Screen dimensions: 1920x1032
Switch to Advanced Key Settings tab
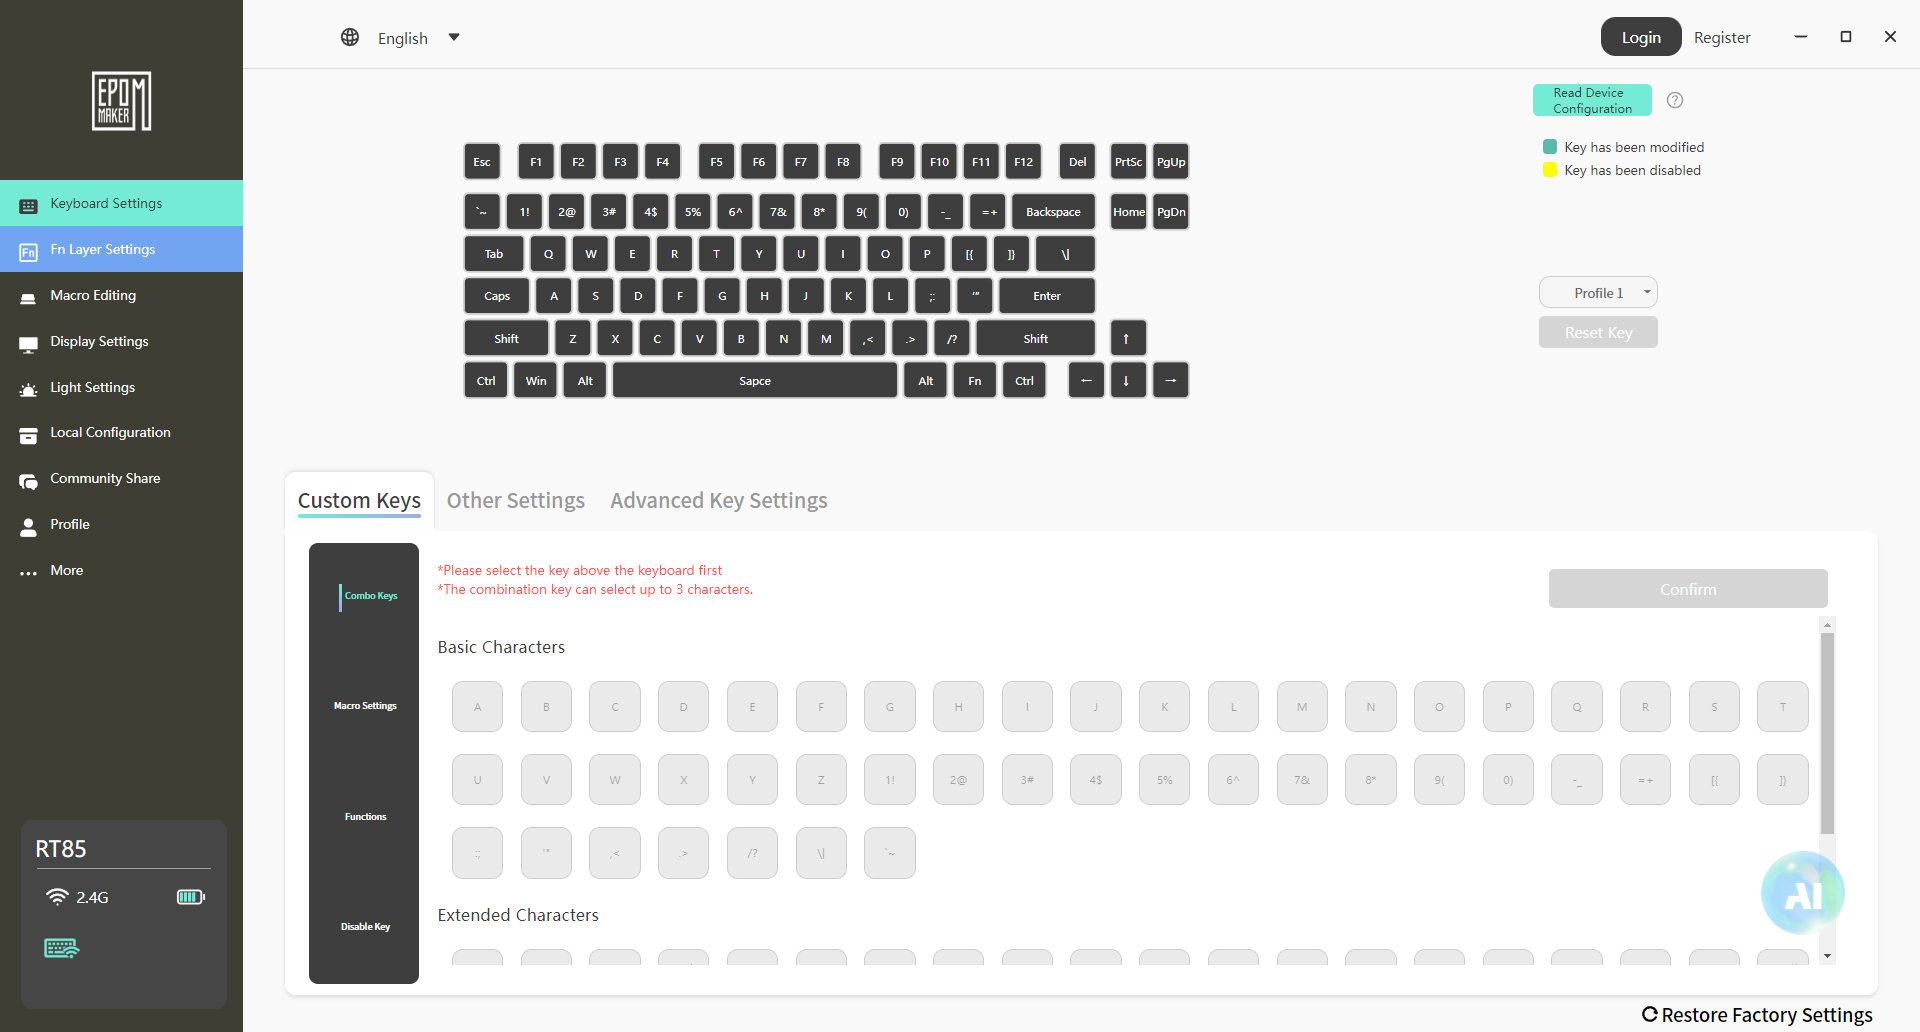[x=718, y=501]
